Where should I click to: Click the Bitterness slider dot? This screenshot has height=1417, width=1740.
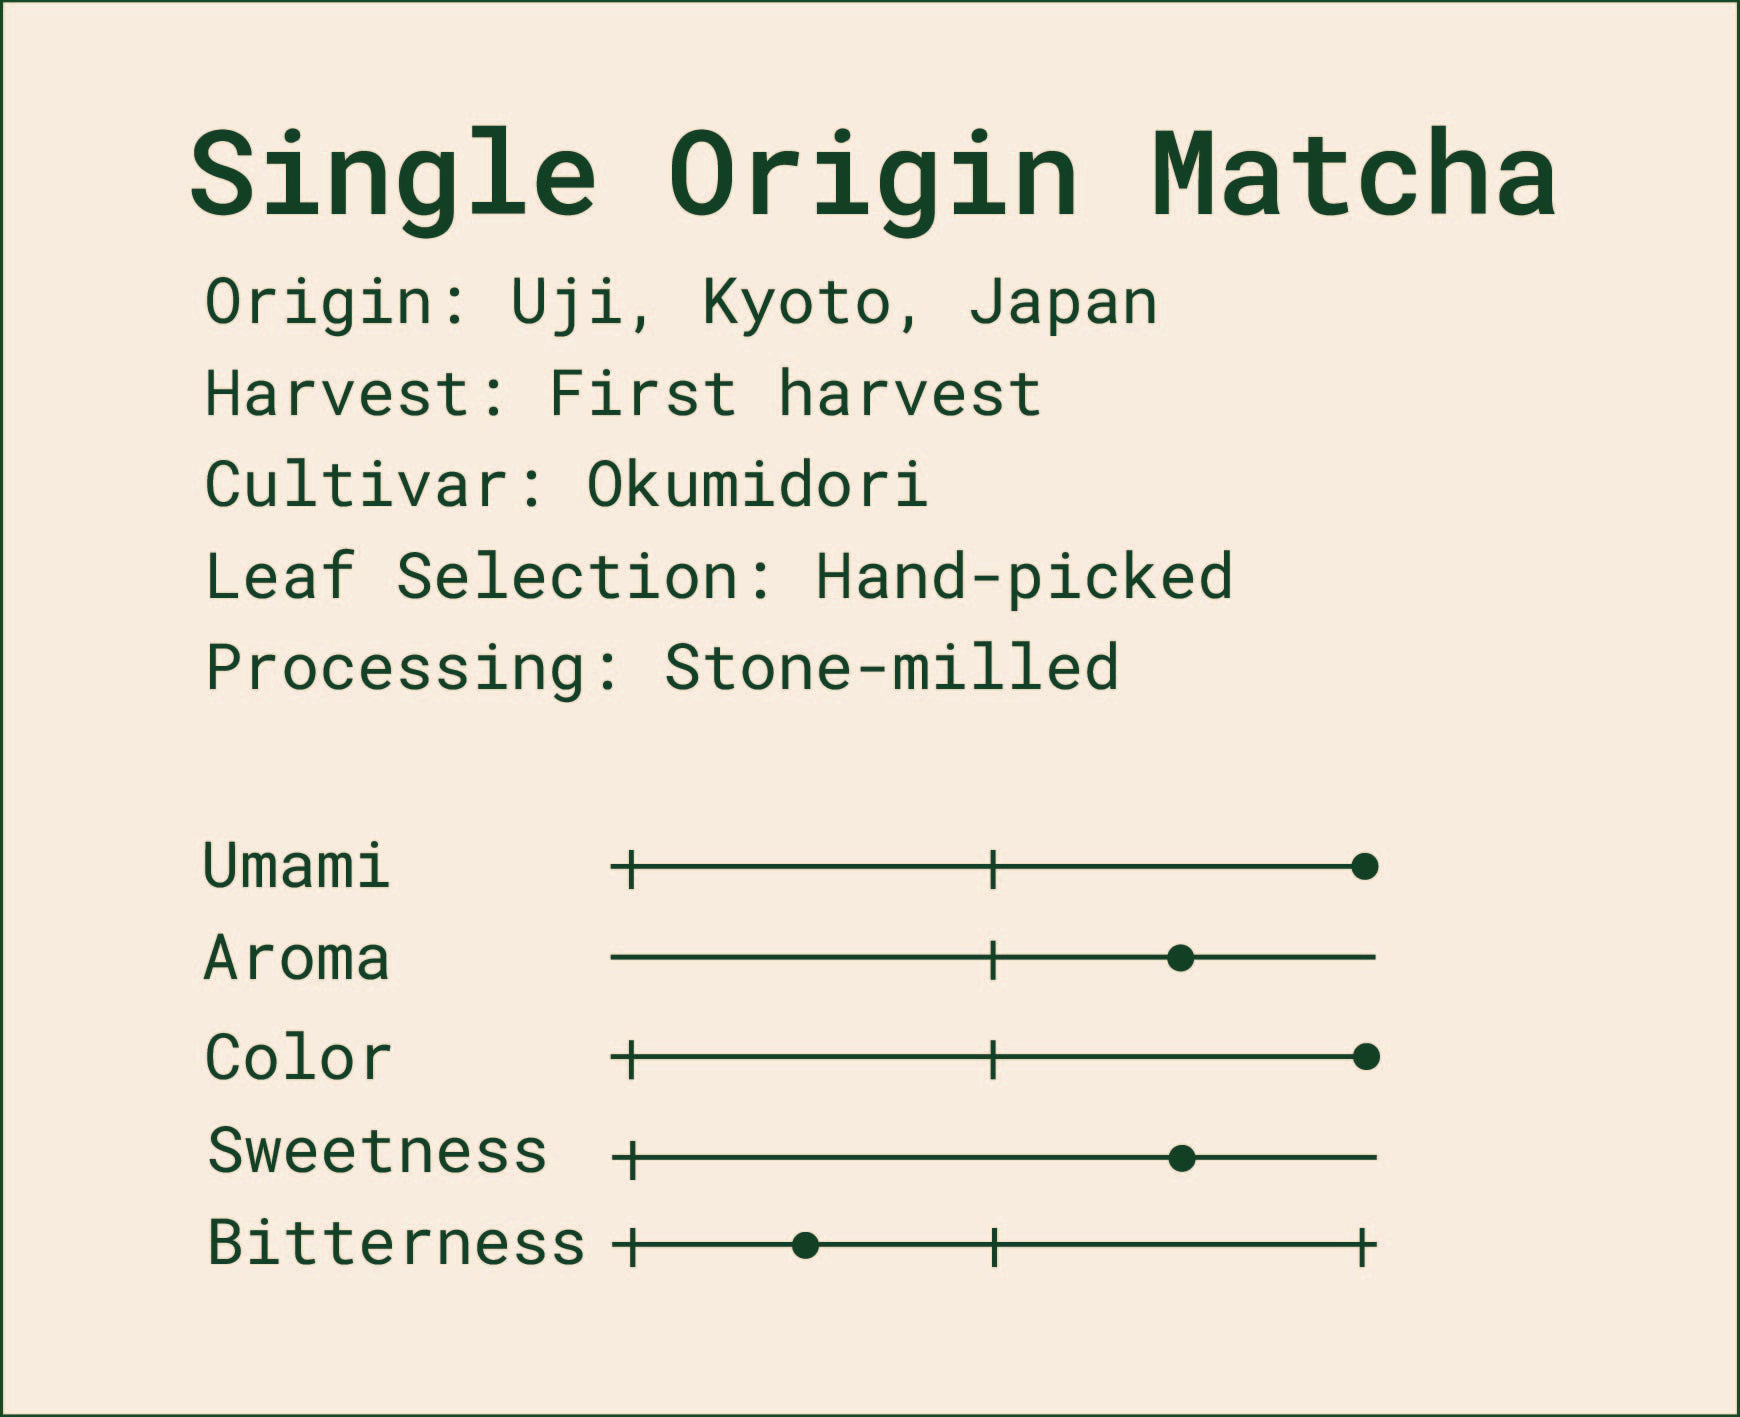pyautogui.click(x=805, y=1245)
